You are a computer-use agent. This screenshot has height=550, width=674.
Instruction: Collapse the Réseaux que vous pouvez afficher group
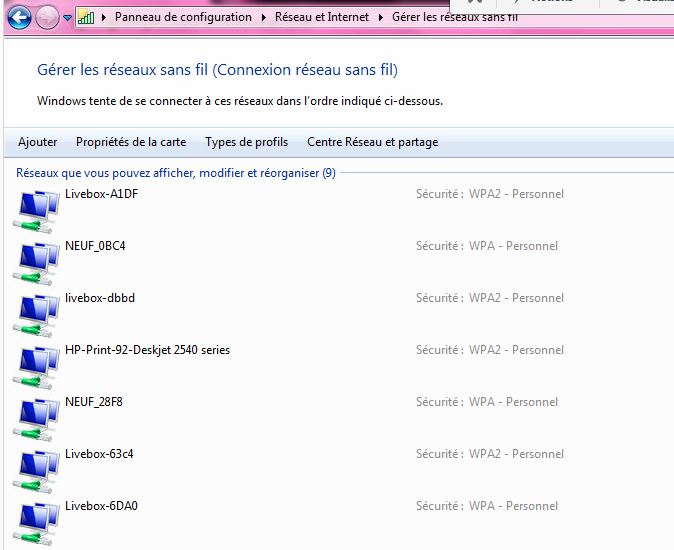176,173
